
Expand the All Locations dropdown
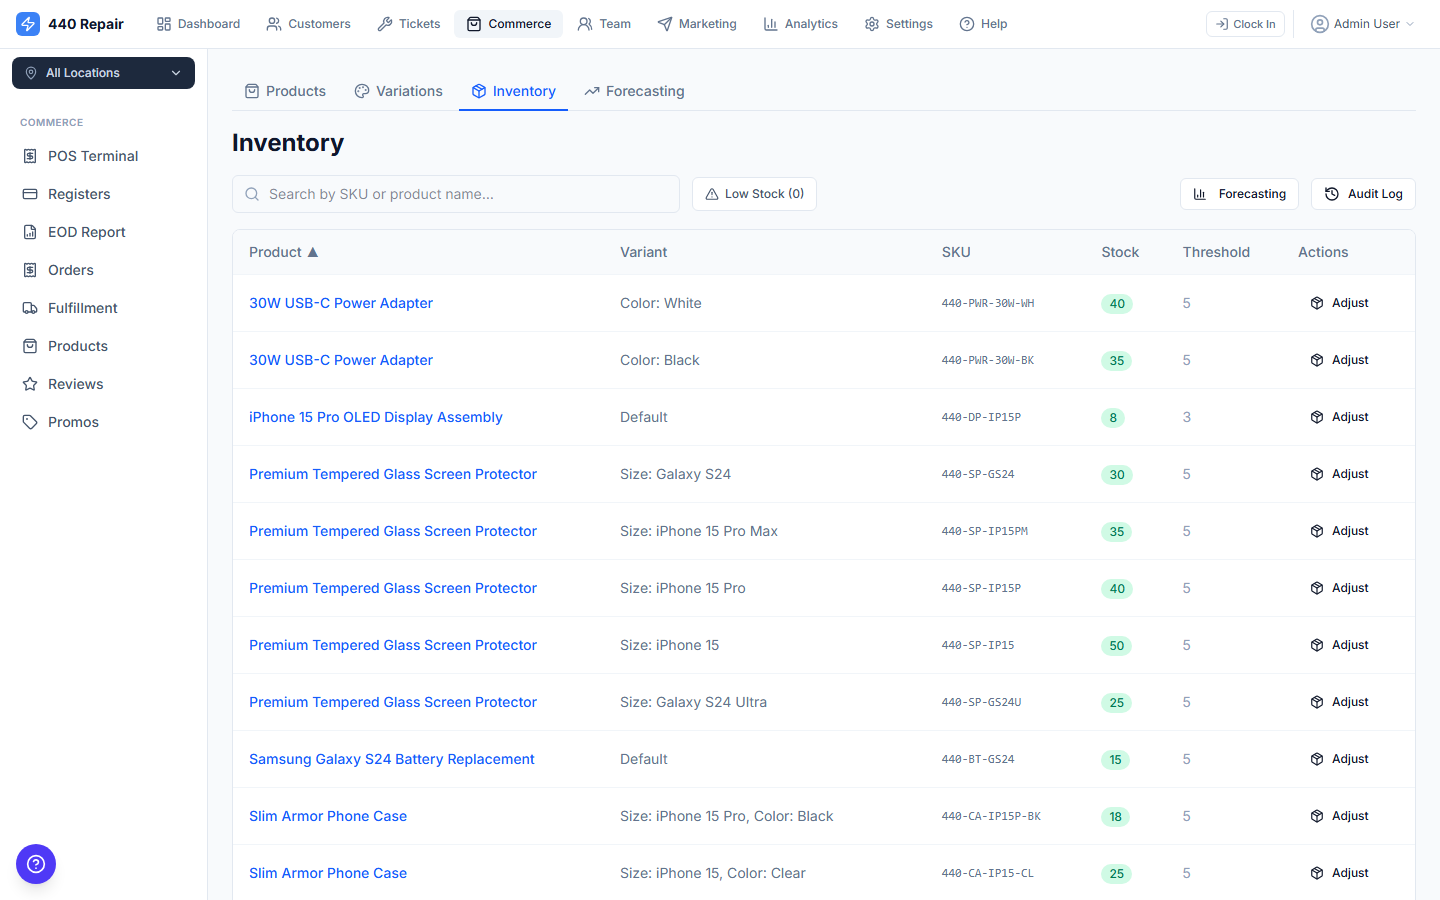103,72
